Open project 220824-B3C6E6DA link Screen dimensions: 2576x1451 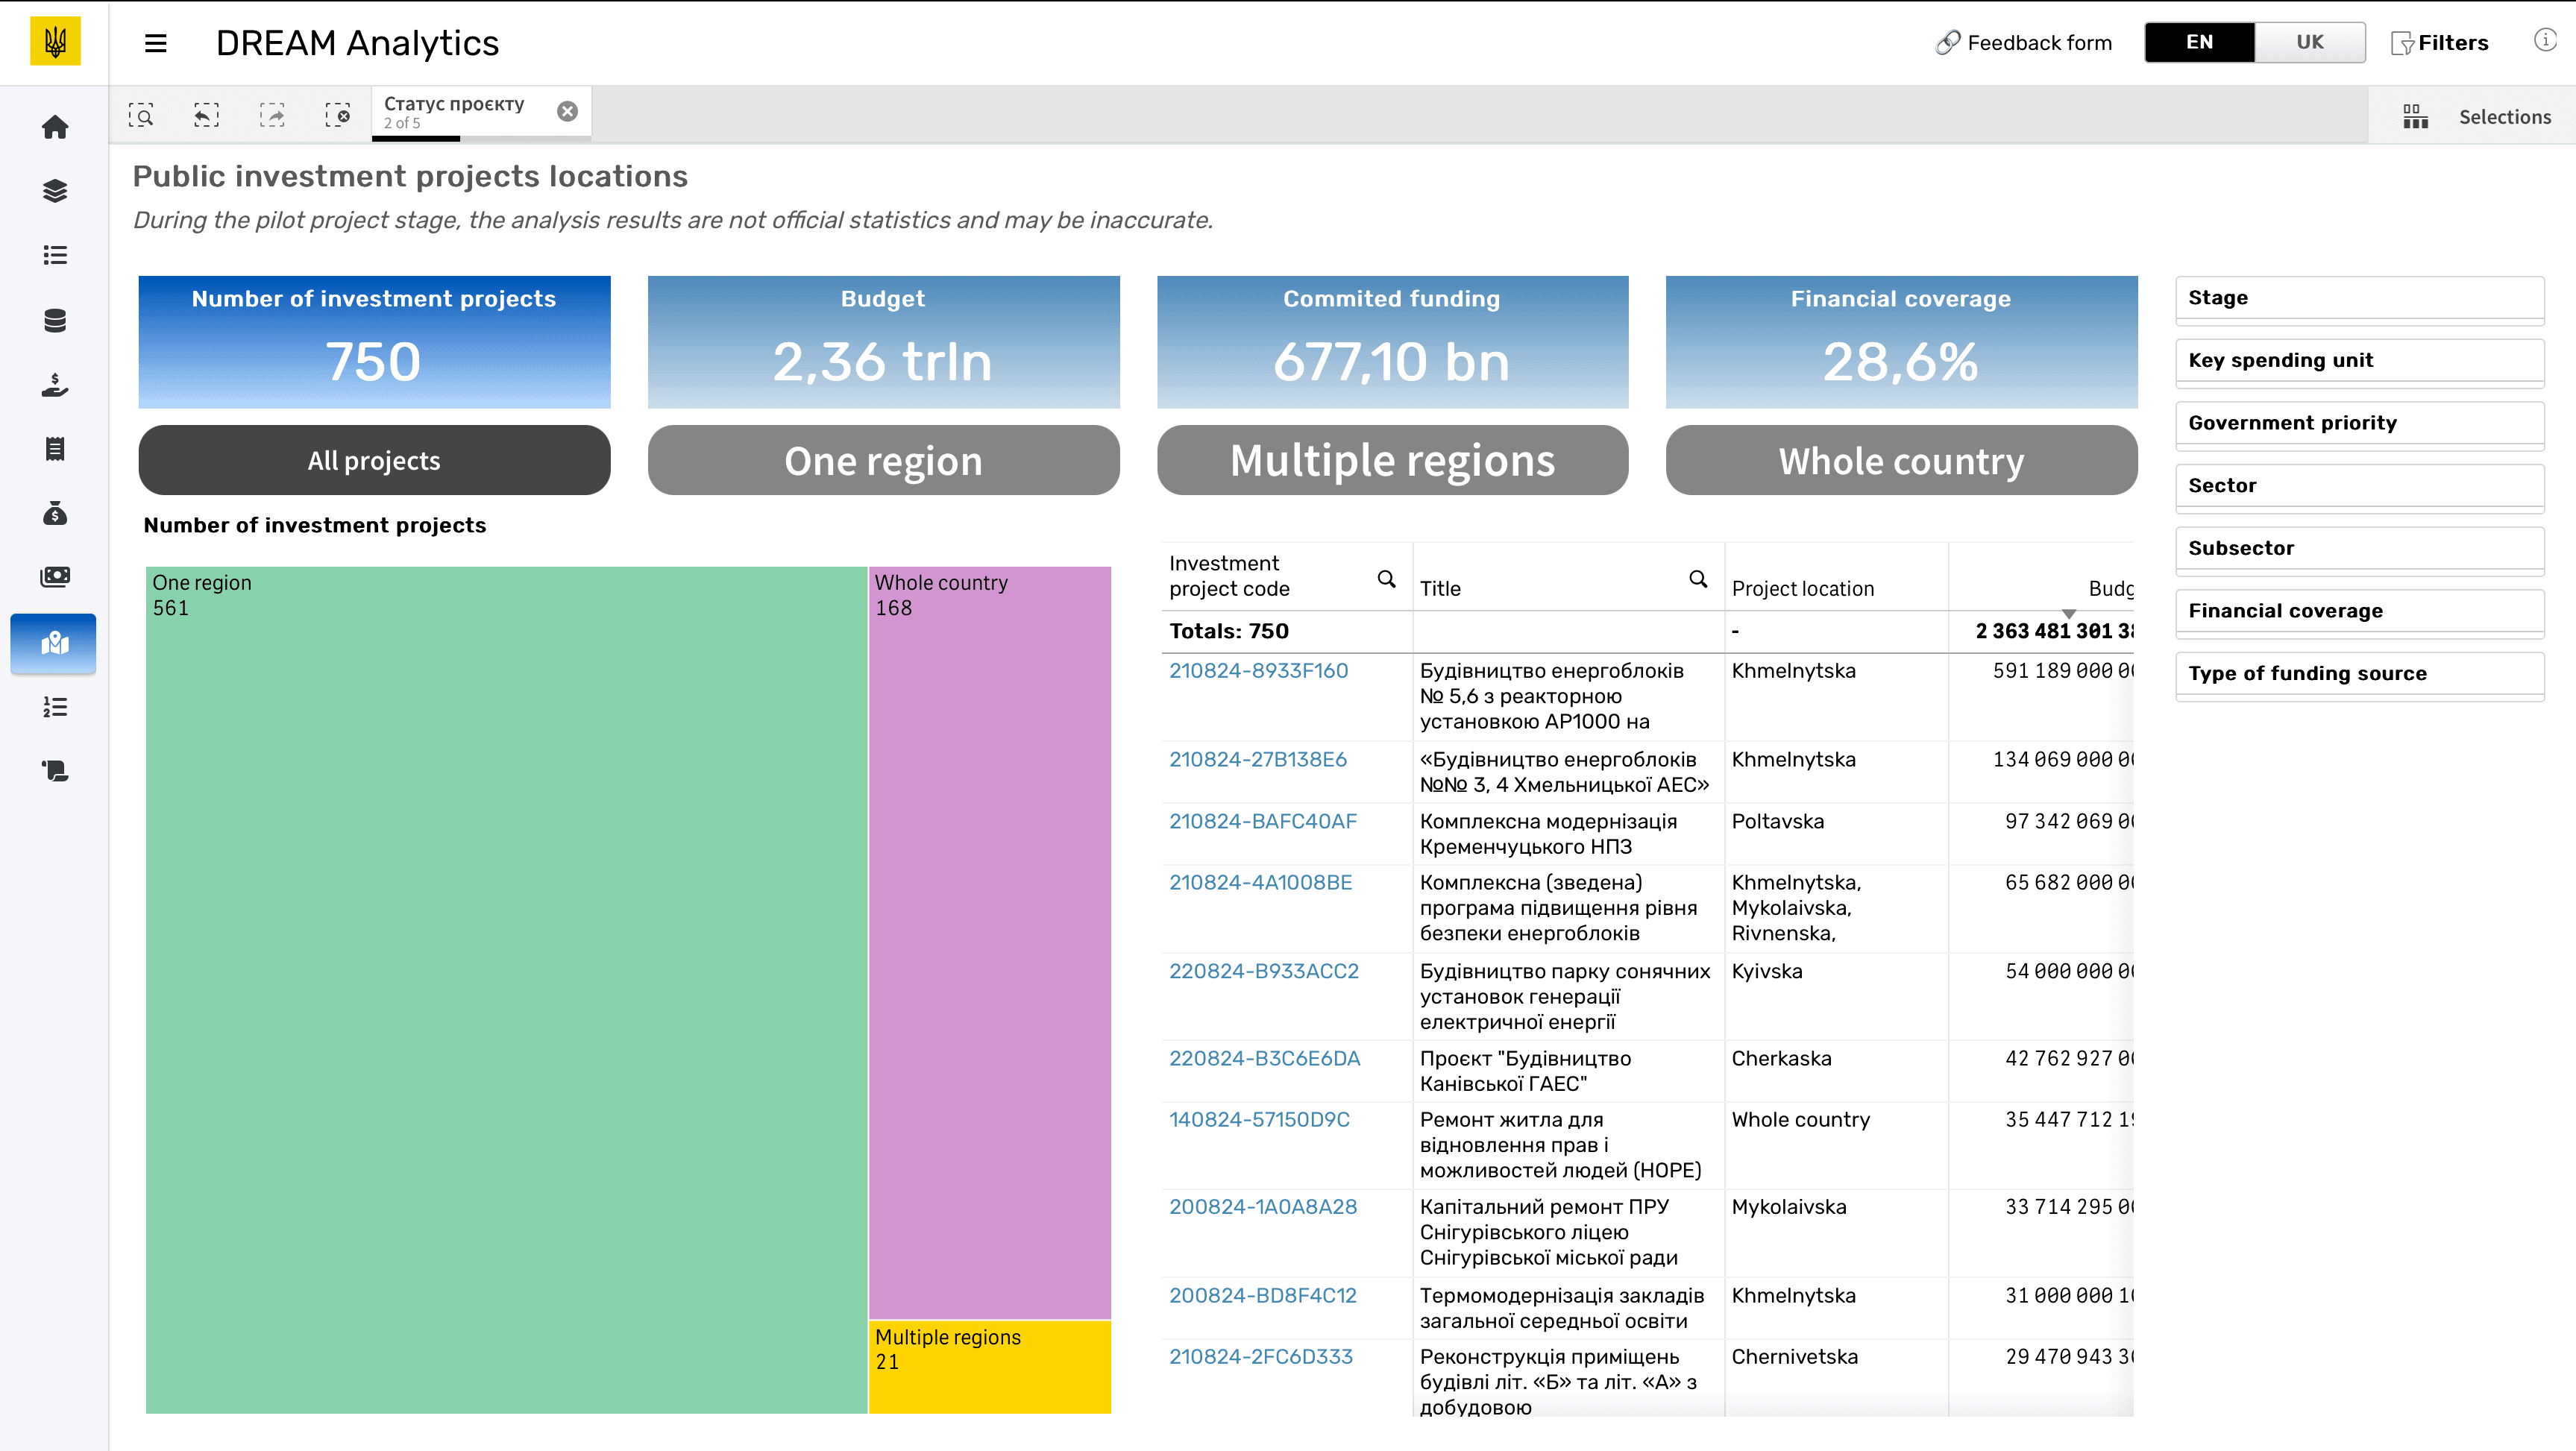pos(1265,1059)
